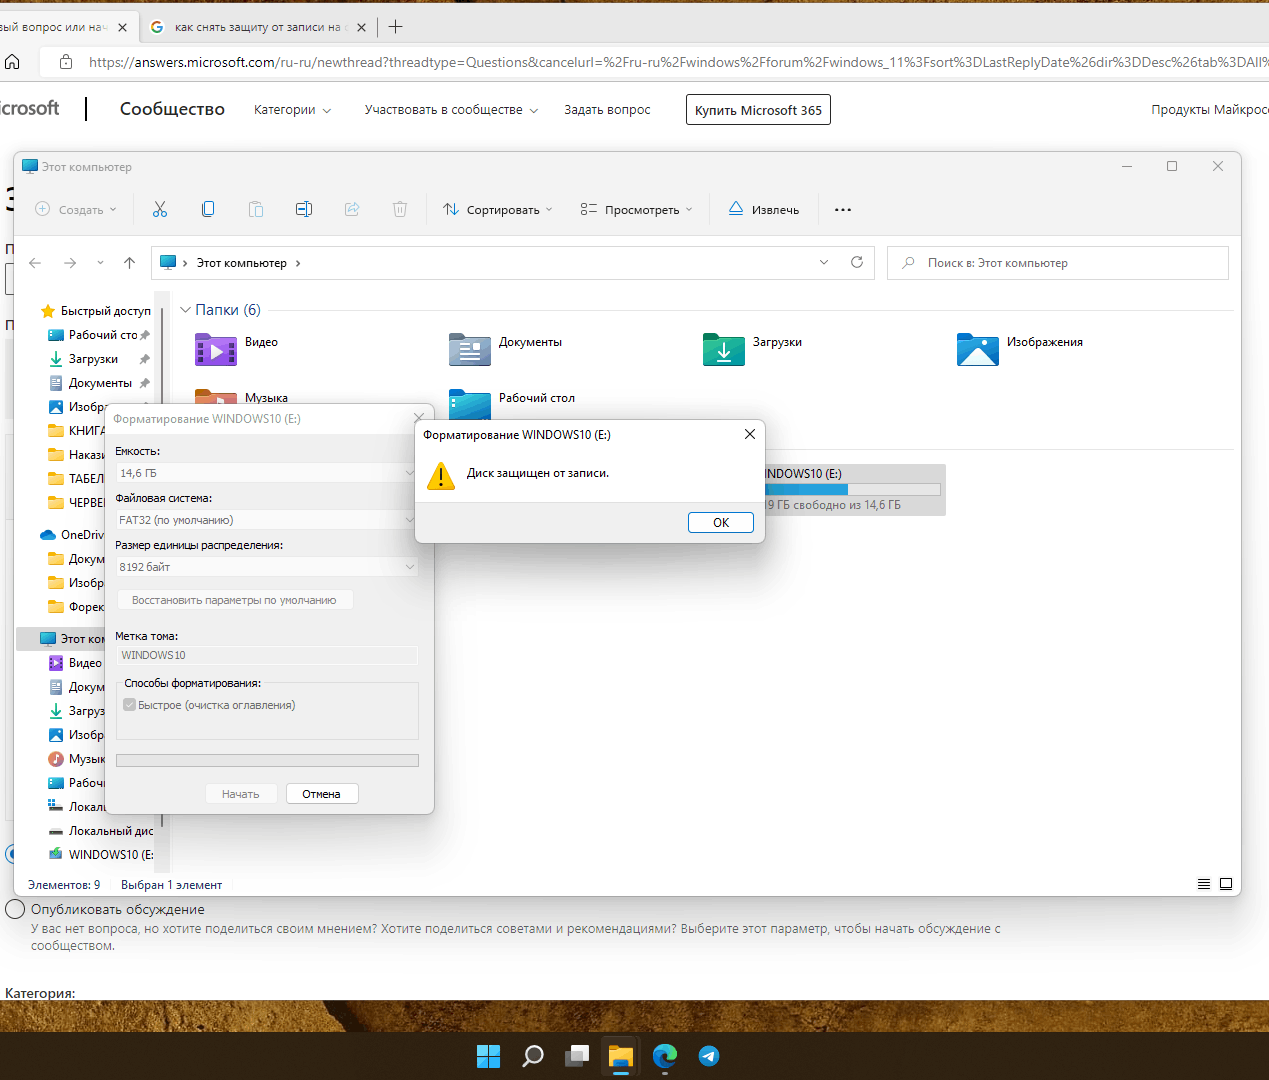
Task: Open the Файловая система FAT32 dropdown
Action: (x=266, y=520)
